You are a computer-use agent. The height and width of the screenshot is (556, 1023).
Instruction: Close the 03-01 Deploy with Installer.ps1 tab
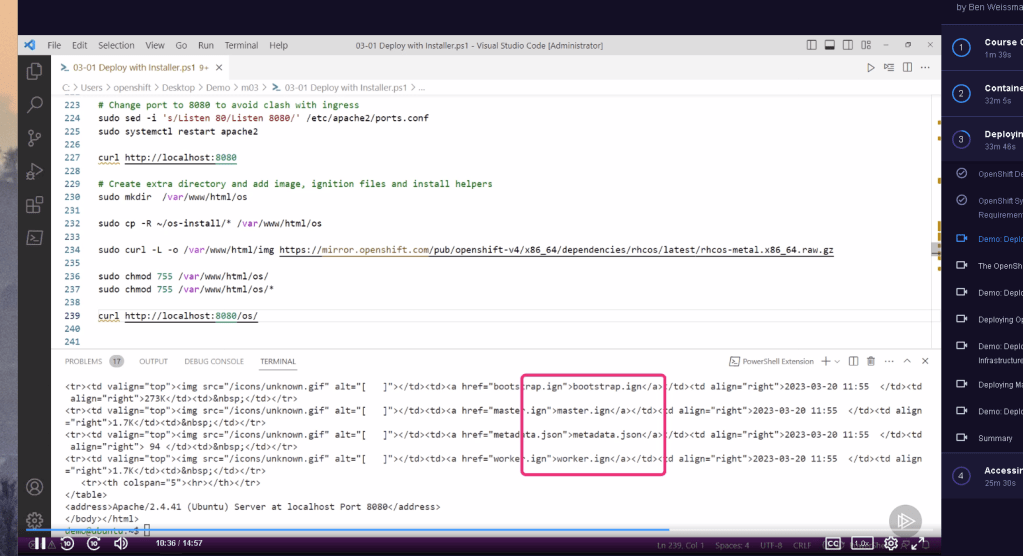coord(219,67)
